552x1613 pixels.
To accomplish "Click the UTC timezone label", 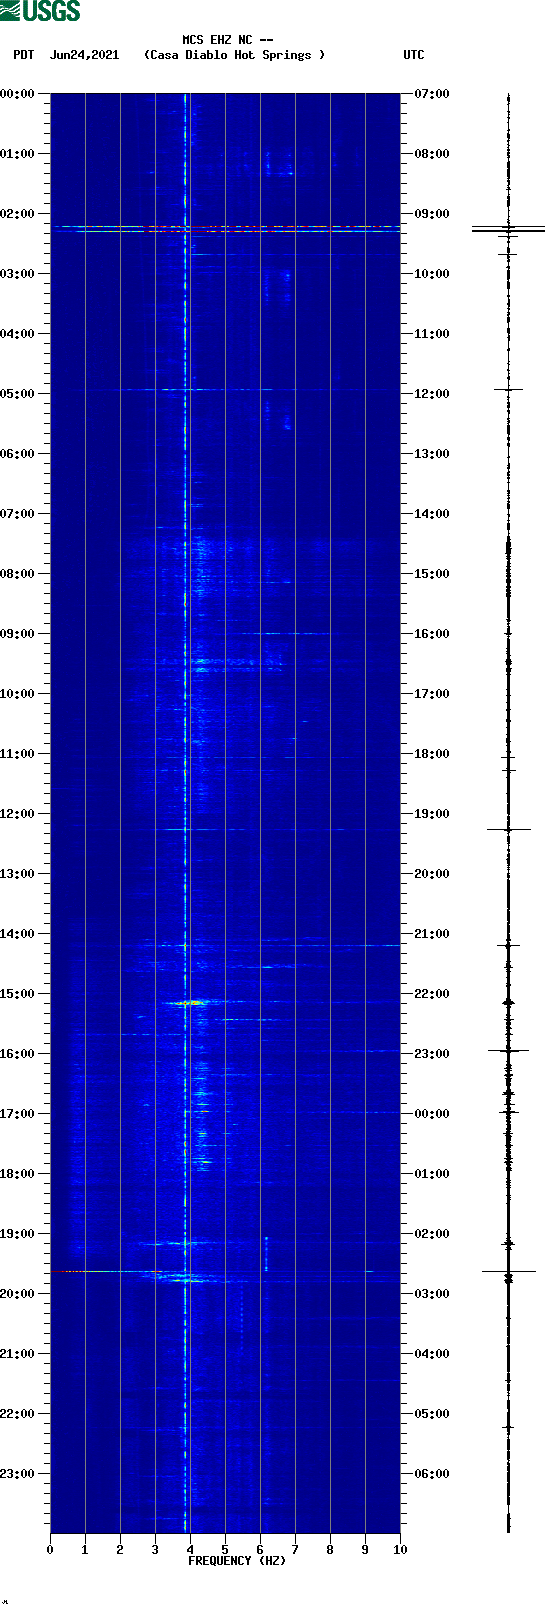I will (x=414, y=55).
